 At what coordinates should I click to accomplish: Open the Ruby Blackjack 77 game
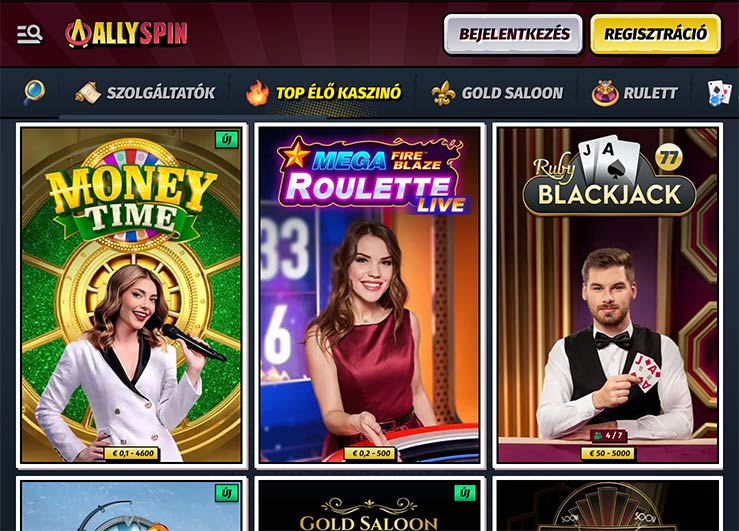(608, 295)
